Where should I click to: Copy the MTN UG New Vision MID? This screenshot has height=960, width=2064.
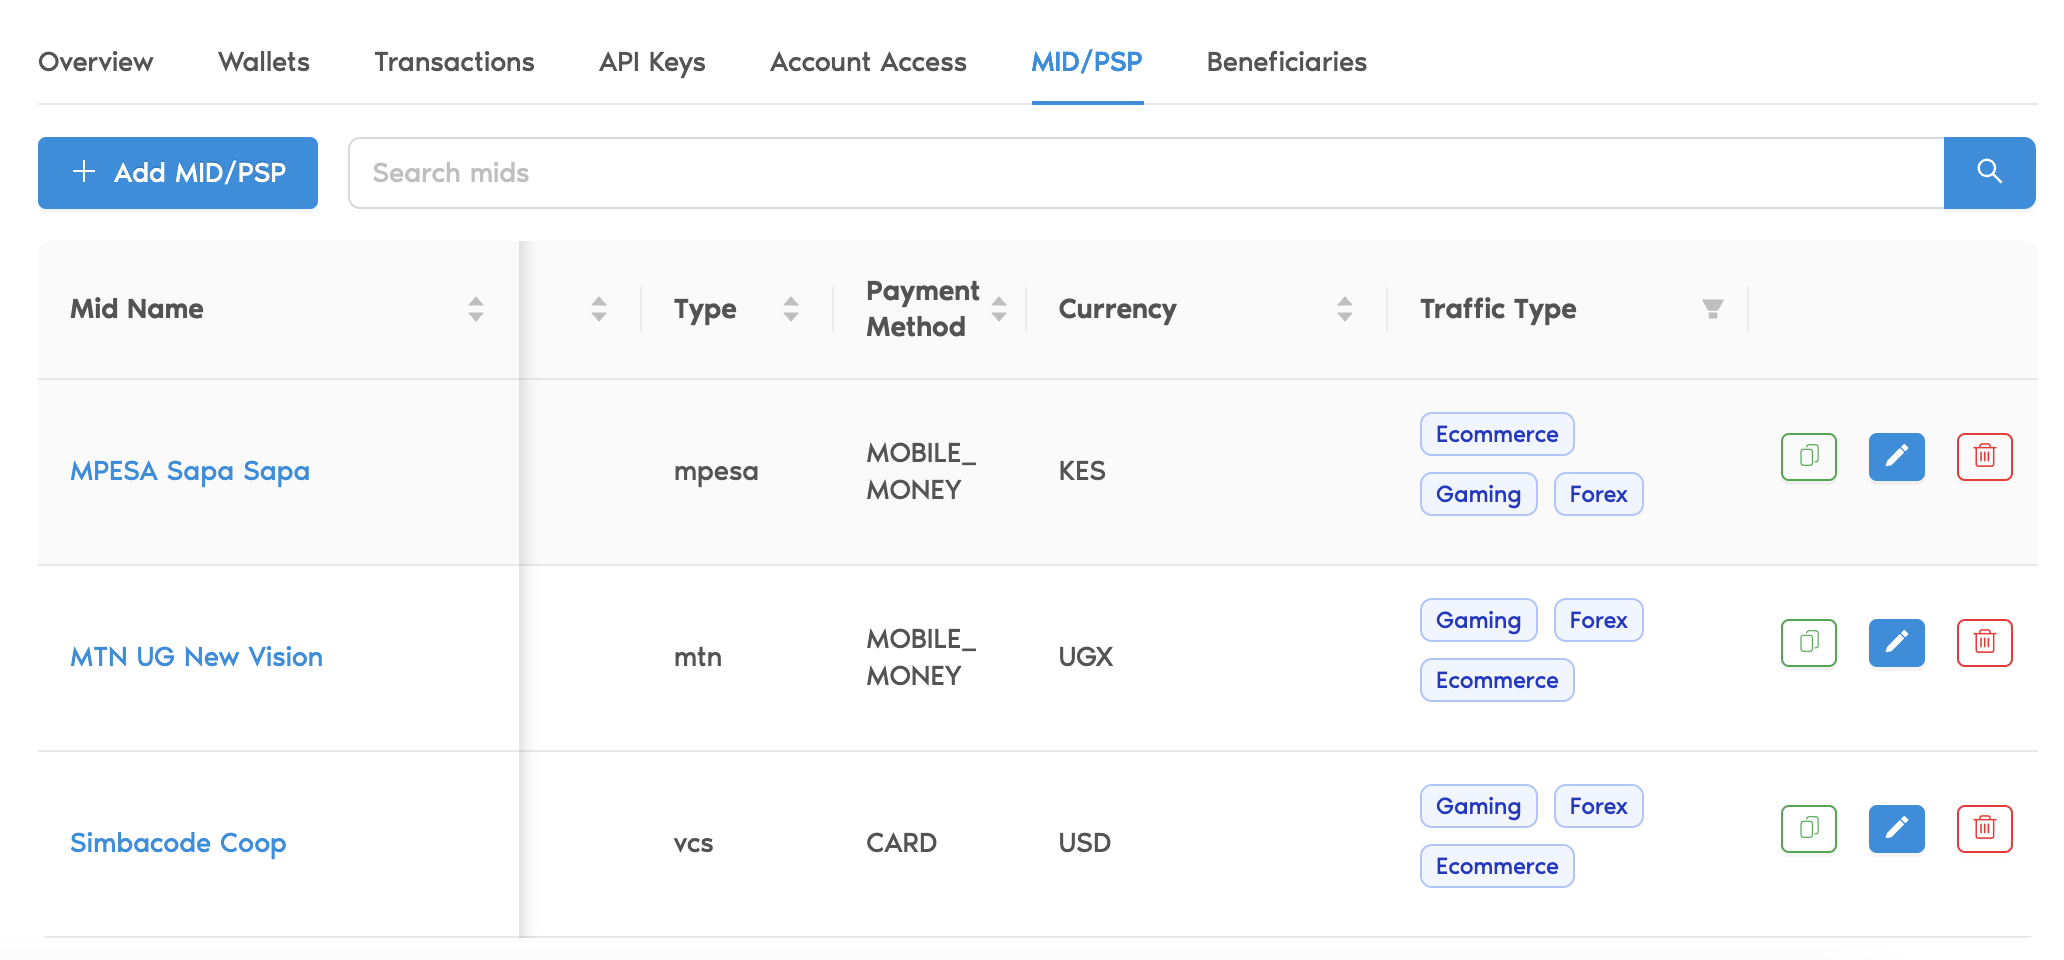click(1808, 642)
